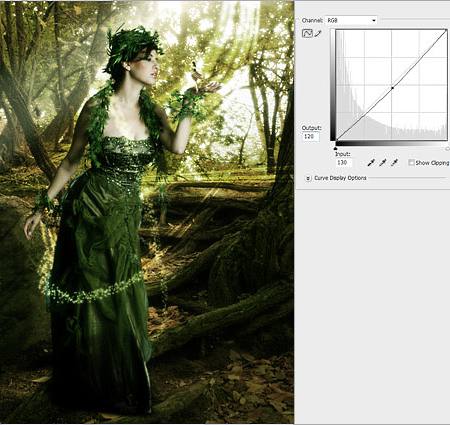Open the Channel RGB dropdown
The image size is (450, 425).
click(x=351, y=20)
